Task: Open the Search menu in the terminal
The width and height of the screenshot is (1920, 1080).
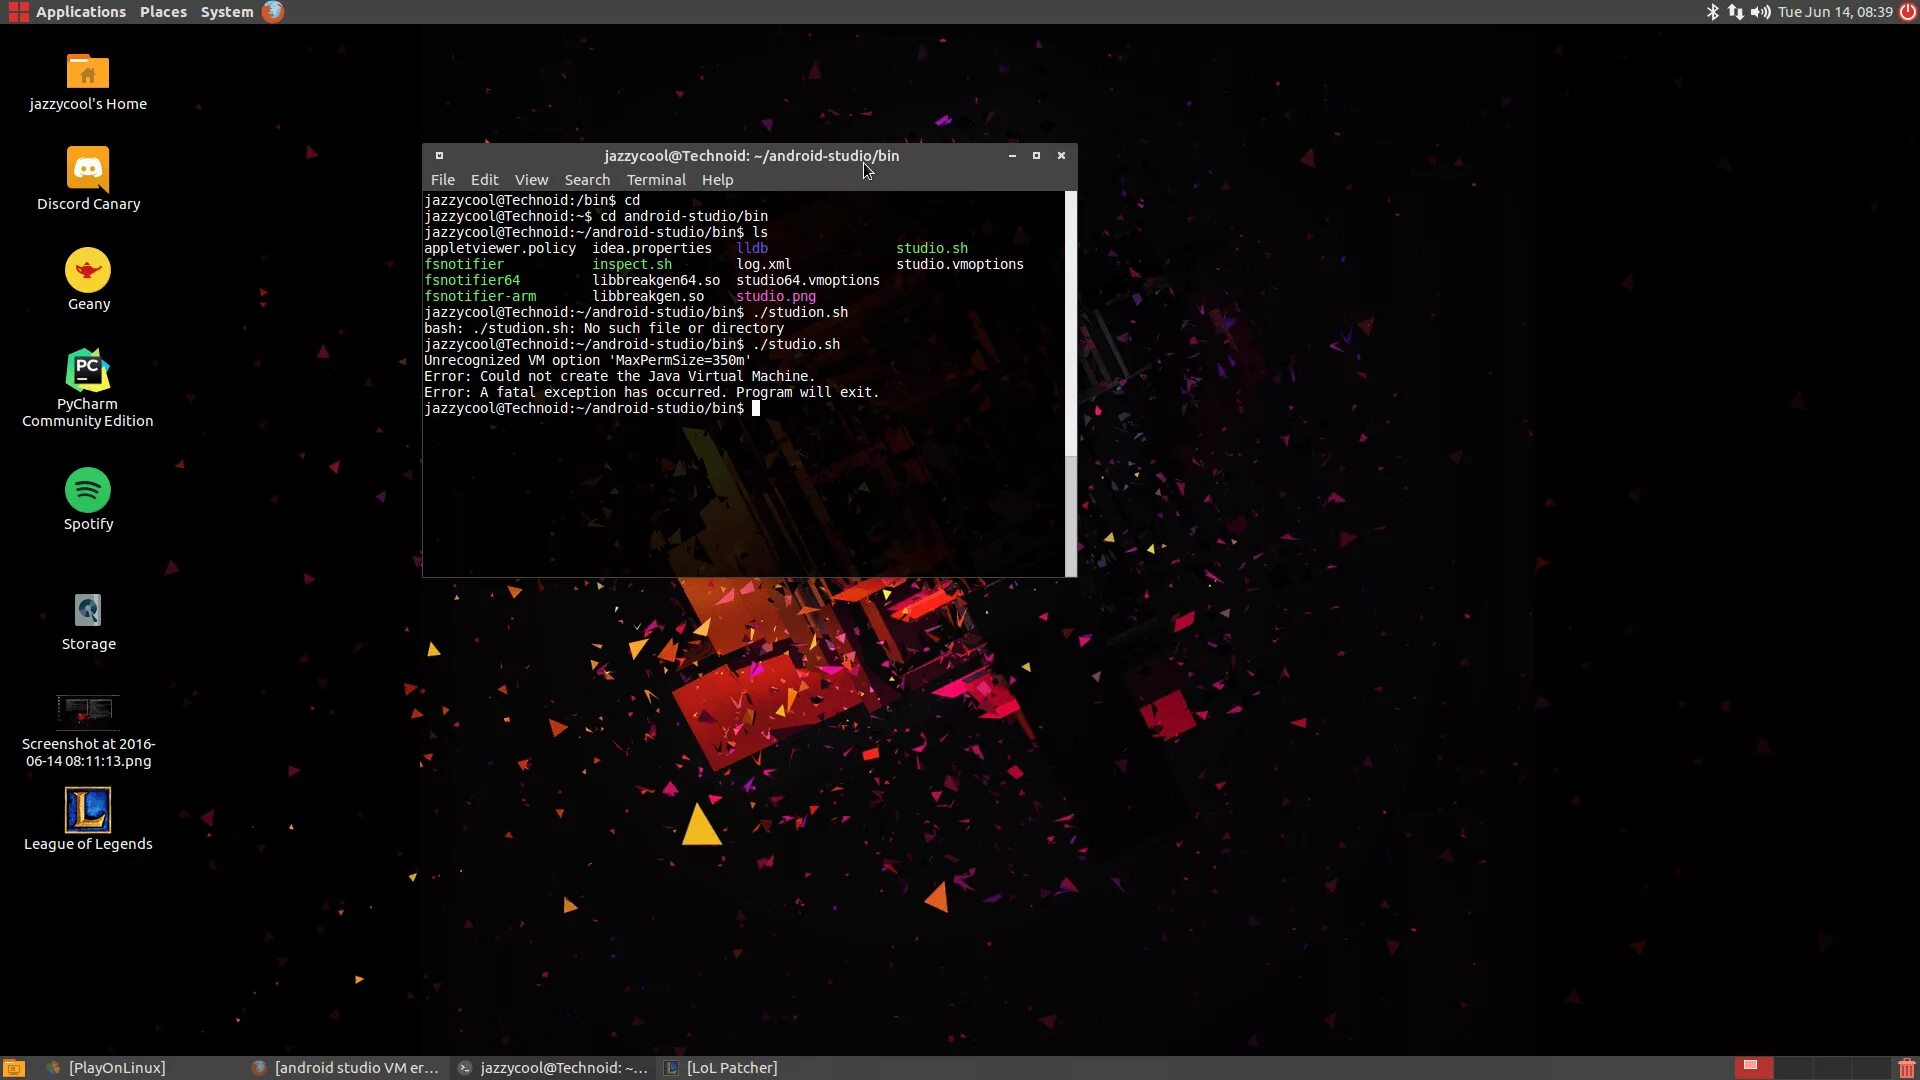Action: click(x=587, y=179)
